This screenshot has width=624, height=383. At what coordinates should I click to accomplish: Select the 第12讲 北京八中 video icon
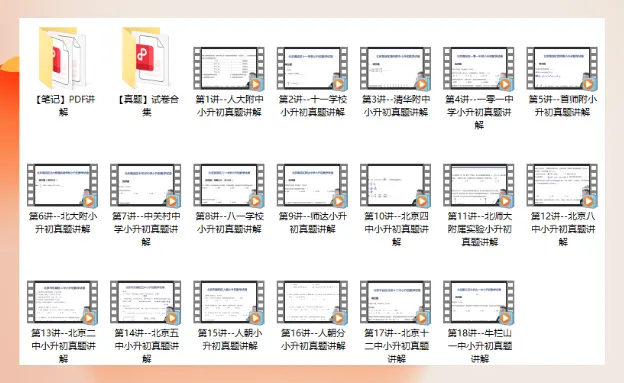pyautogui.click(x=562, y=186)
